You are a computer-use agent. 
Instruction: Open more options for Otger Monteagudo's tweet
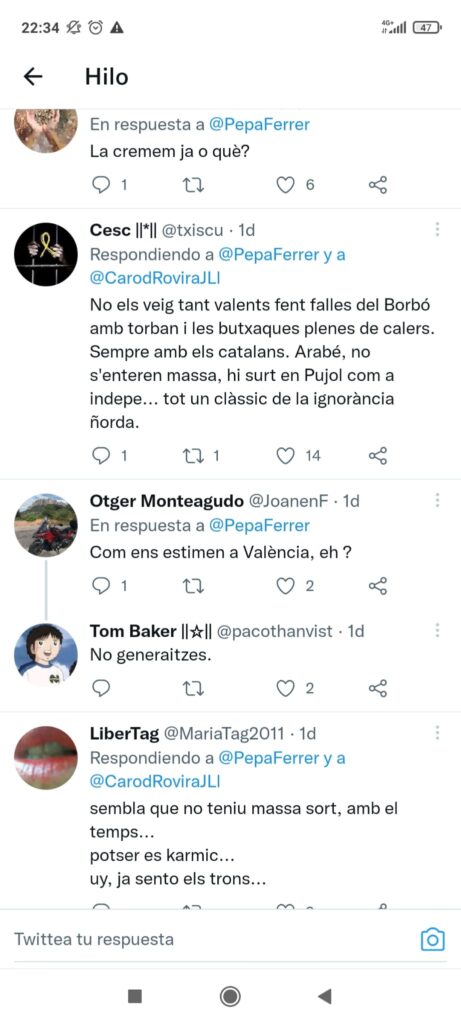point(437,500)
